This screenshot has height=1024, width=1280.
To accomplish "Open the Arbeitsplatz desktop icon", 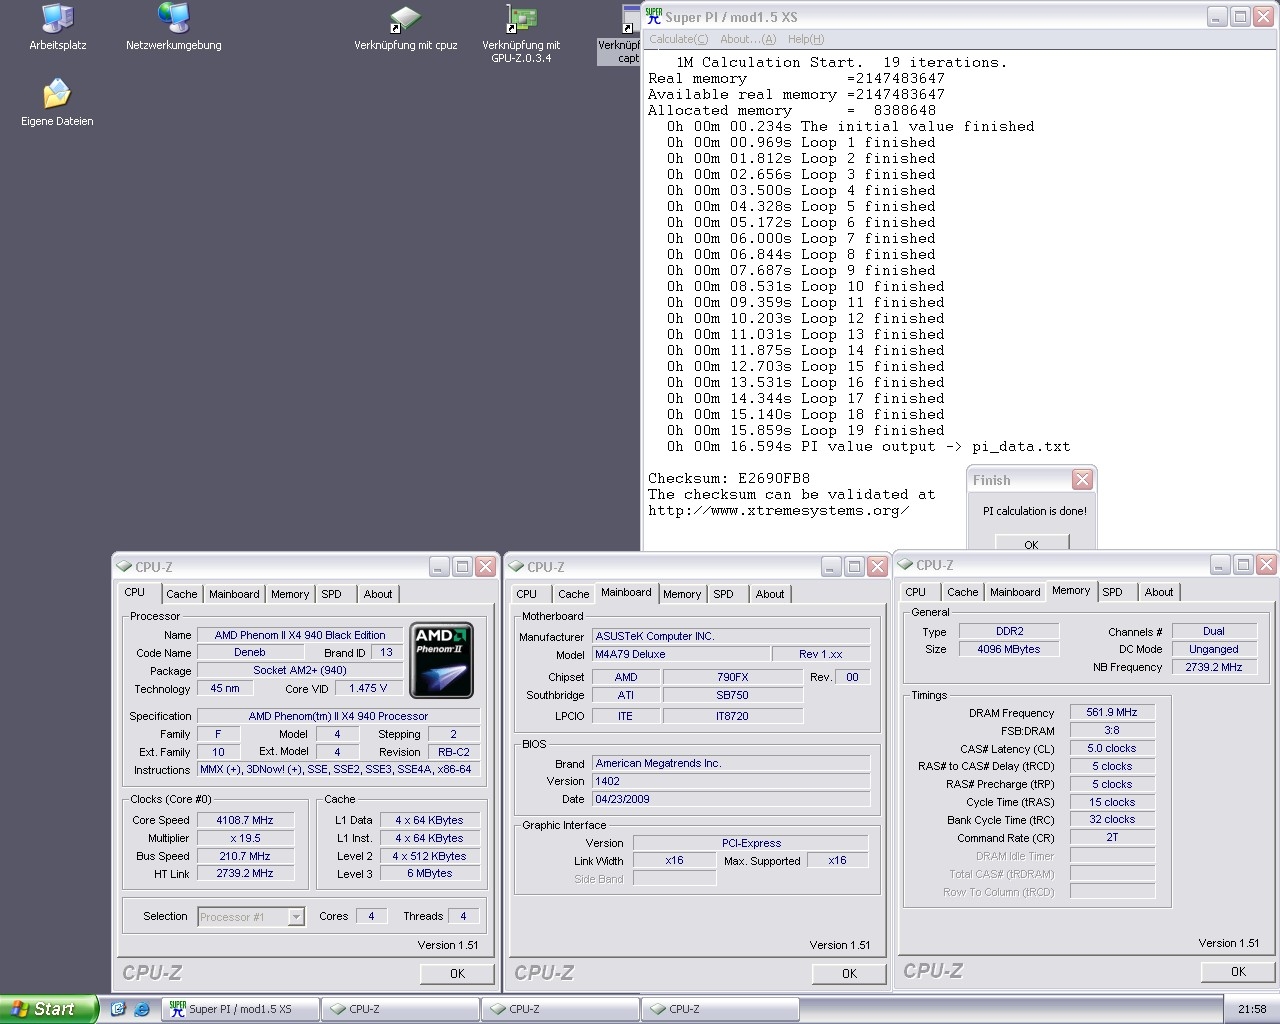I will tap(57, 27).
